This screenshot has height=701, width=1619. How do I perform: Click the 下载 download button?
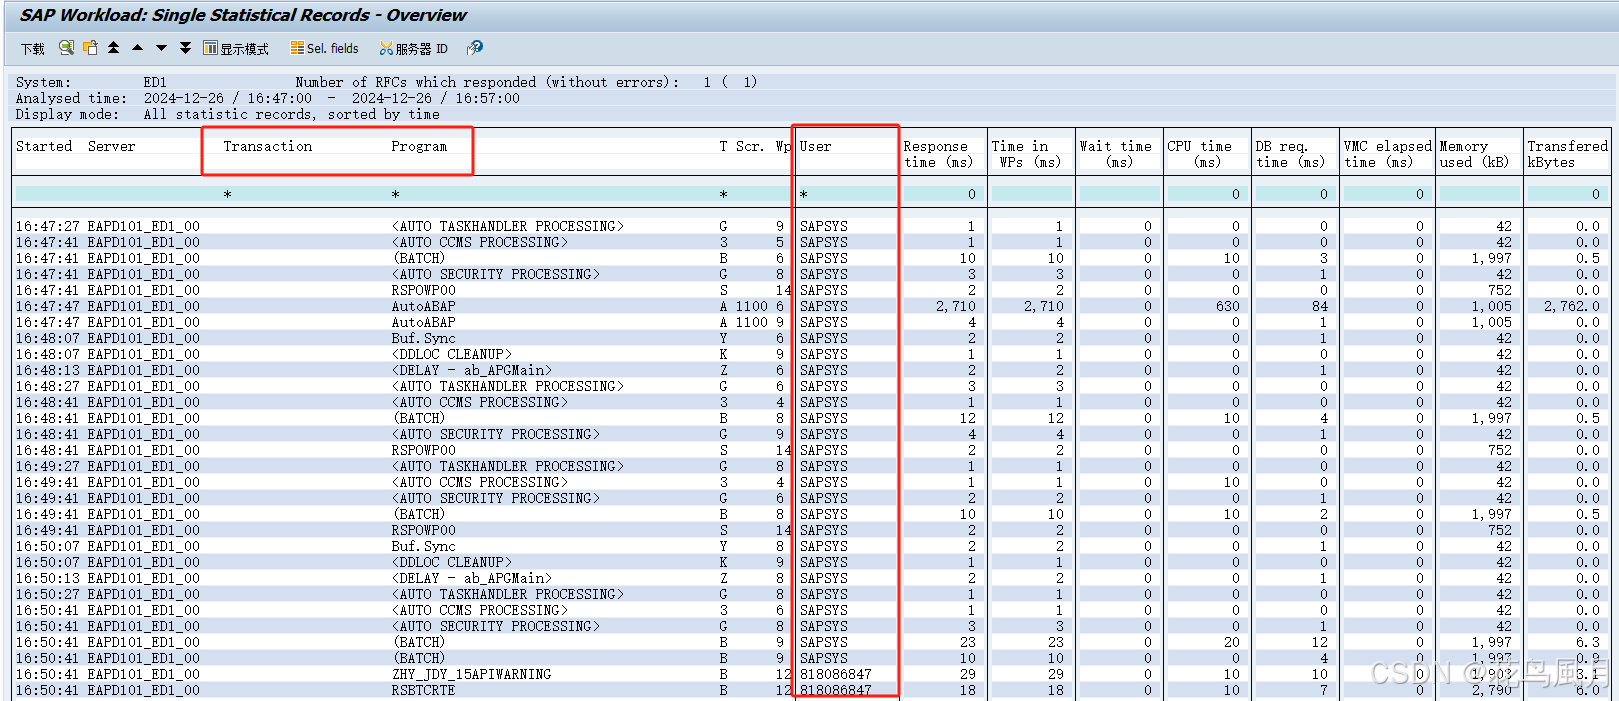point(32,48)
